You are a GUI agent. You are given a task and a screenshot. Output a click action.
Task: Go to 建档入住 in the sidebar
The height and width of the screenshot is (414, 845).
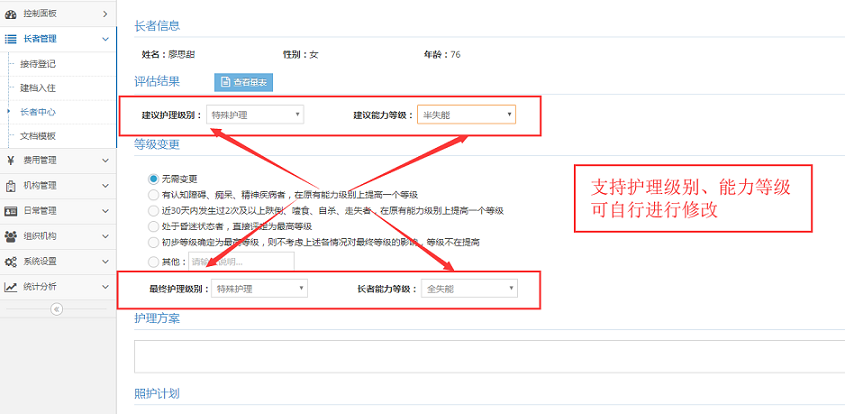pos(38,88)
